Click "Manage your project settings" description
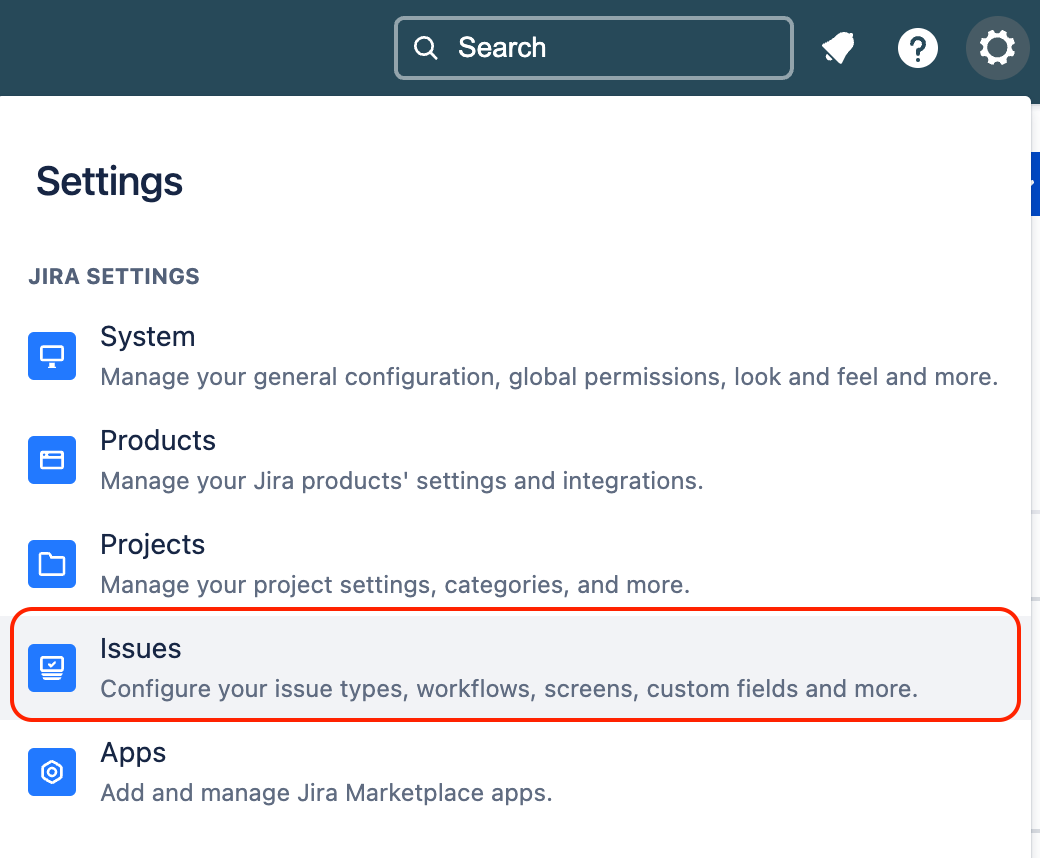Viewport: 1040px width, 858px height. point(395,585)
